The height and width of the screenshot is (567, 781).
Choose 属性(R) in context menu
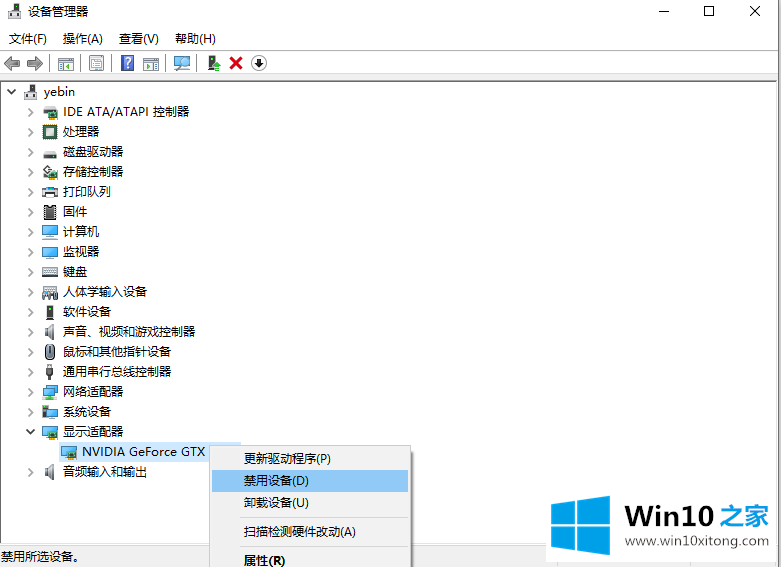point(310,560)
